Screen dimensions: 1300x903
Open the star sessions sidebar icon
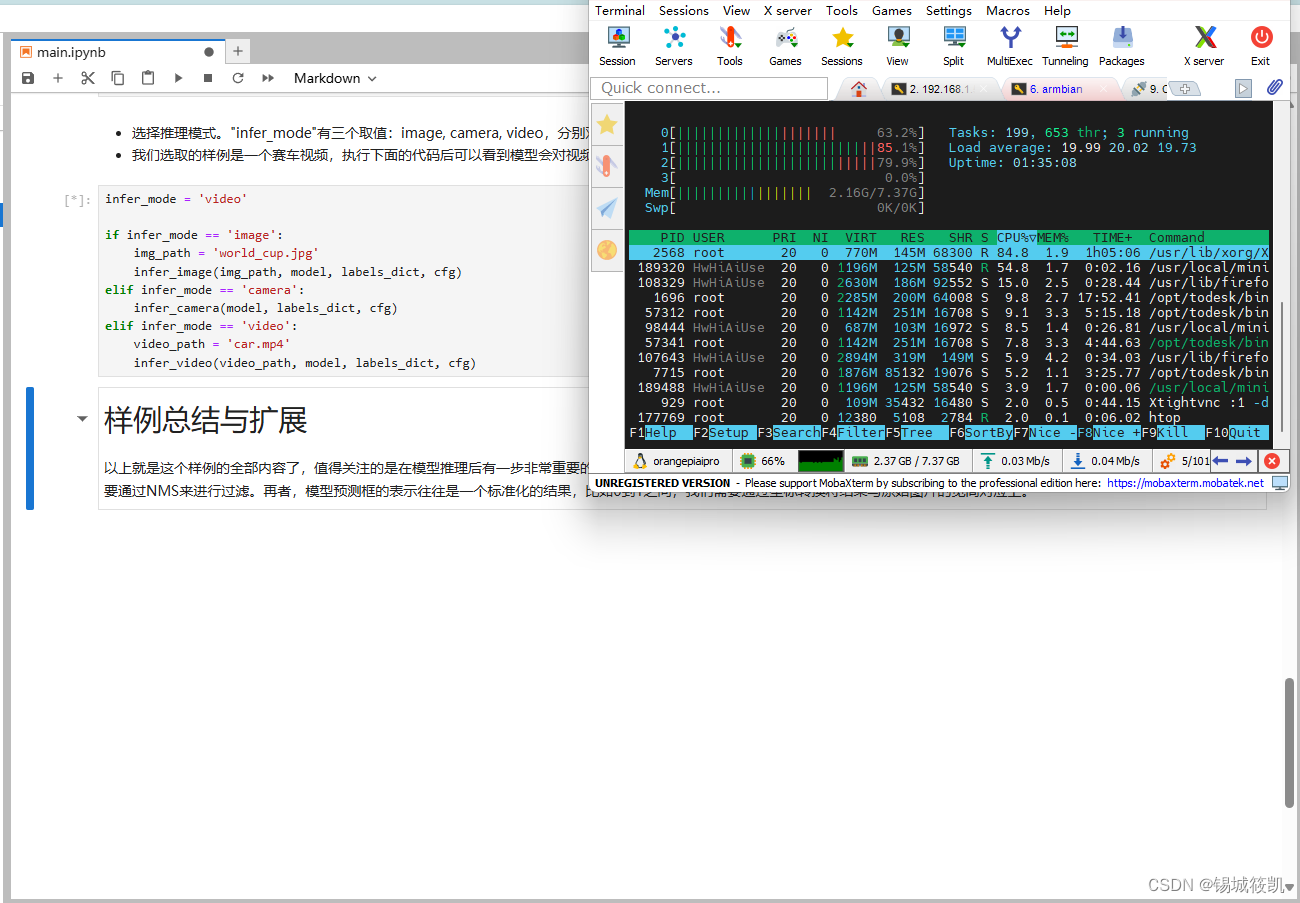pyautogui.click(x=607, y=124)
